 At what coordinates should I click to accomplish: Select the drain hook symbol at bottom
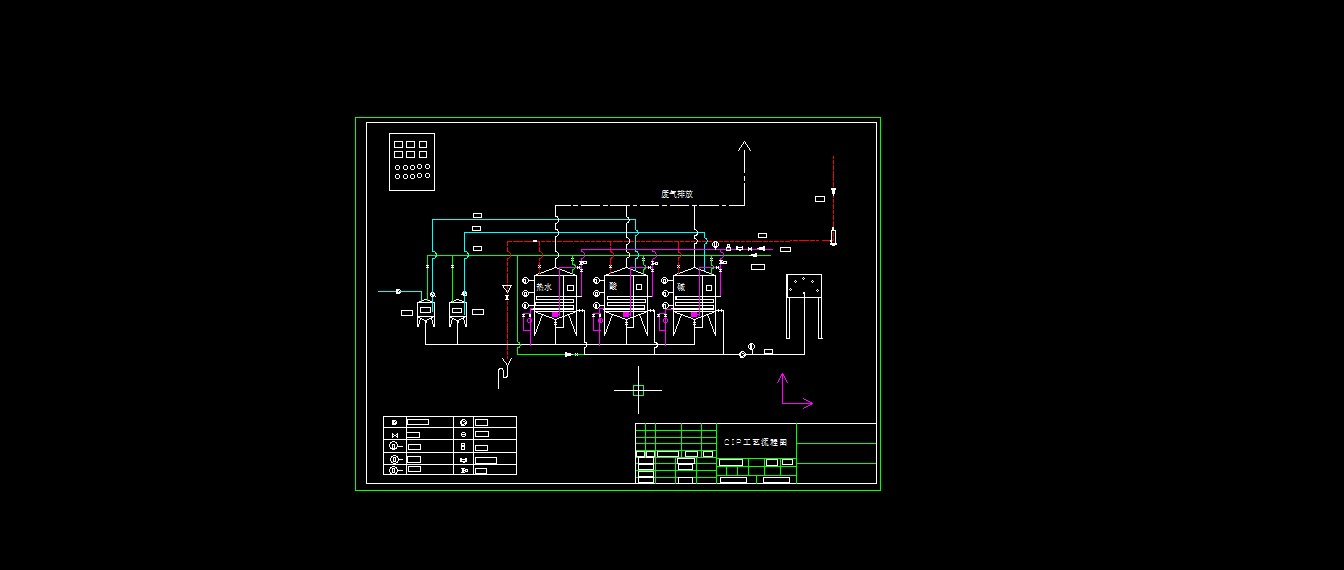pyautogui.click(x=504, y=375)
